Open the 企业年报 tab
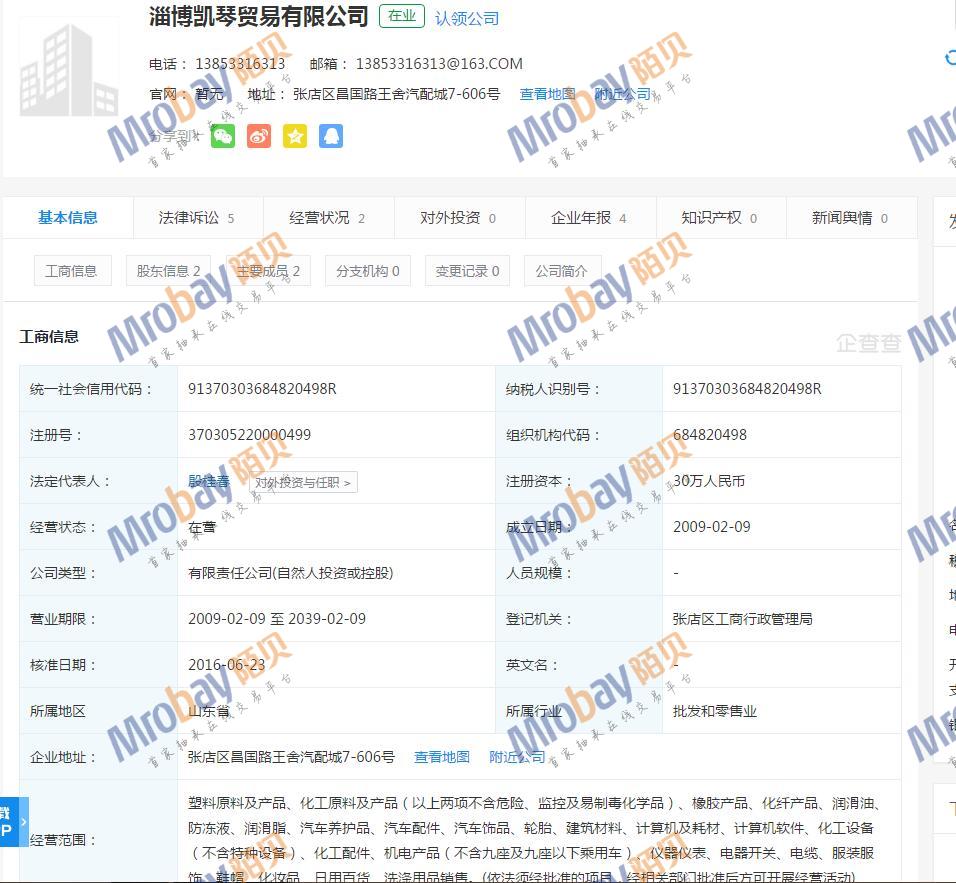The image size is (956, 883). pyautogui.click(x=588, y=218)
